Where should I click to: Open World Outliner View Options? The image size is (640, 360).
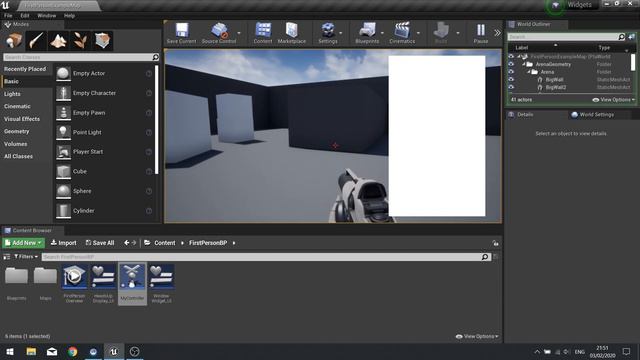click(613, 100)
